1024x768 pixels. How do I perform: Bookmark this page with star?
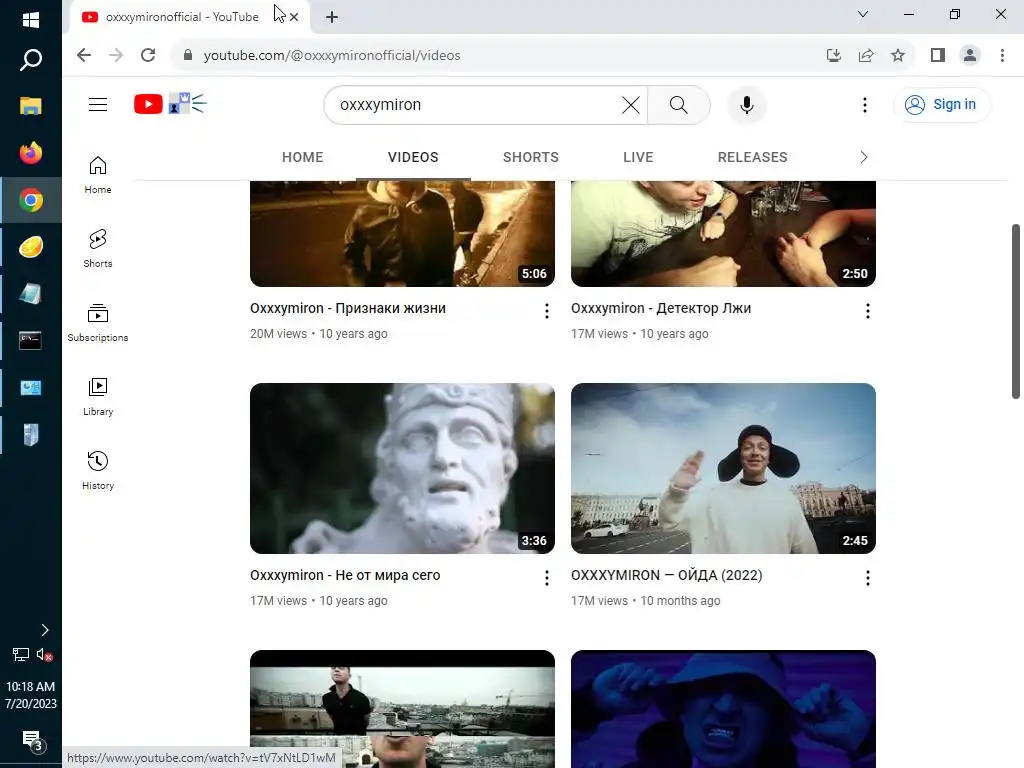coord(898,56)
